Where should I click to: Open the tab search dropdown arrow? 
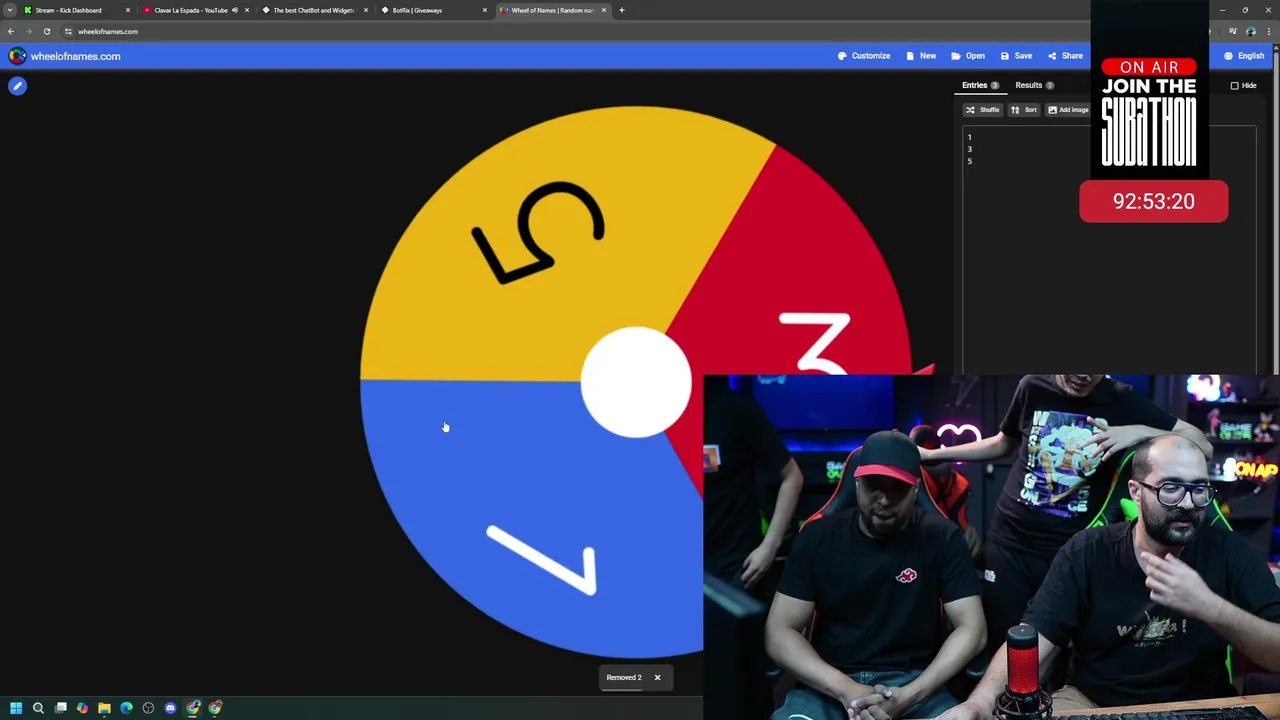tap(9, 10)
